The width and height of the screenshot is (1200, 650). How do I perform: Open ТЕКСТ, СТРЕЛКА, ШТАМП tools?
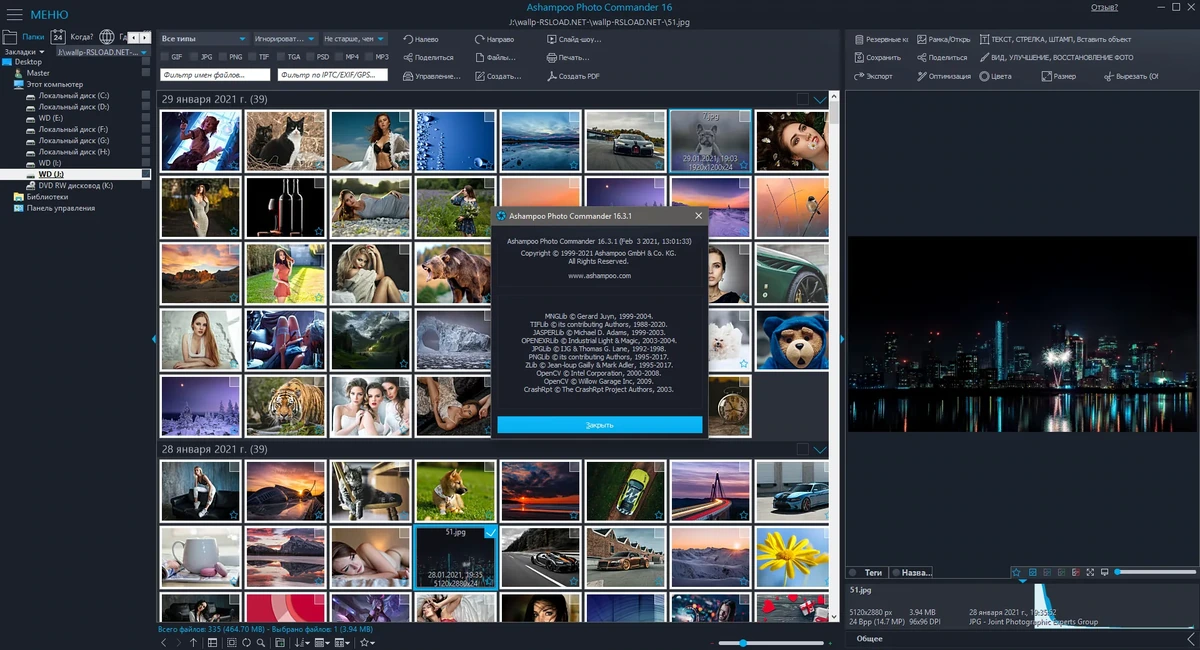pos(1055,39)
